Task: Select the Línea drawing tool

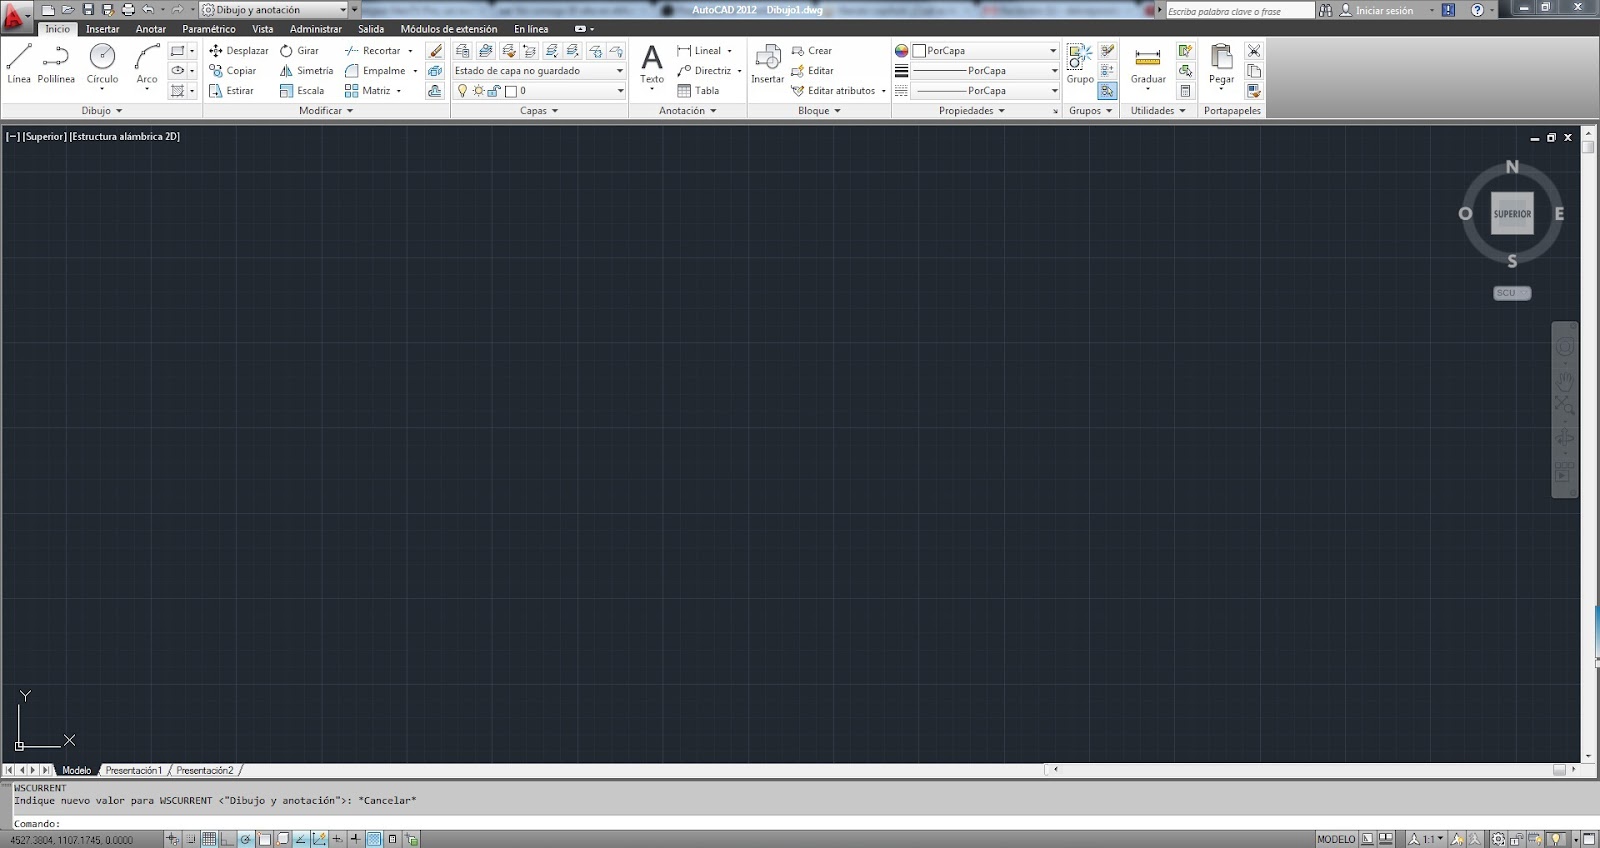Action: coord(19,64)
